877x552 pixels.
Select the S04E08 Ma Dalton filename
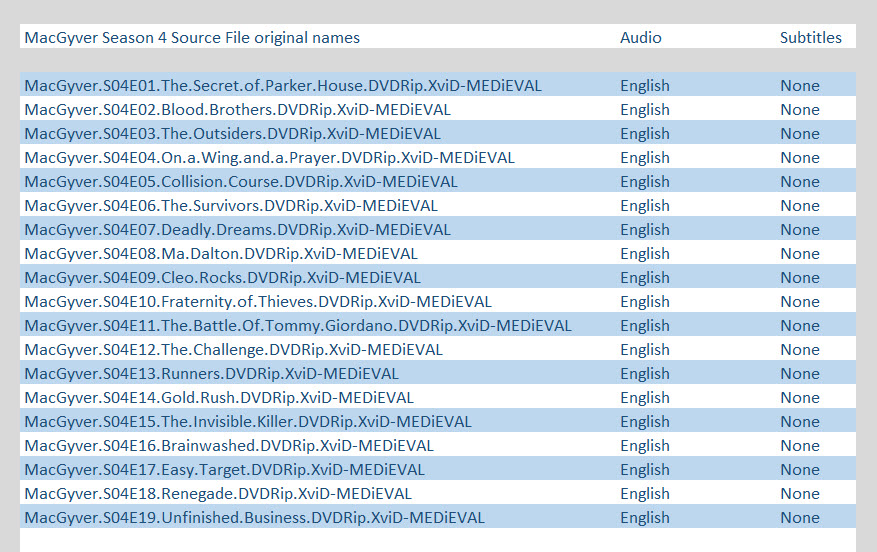click(x=221, y=254)
